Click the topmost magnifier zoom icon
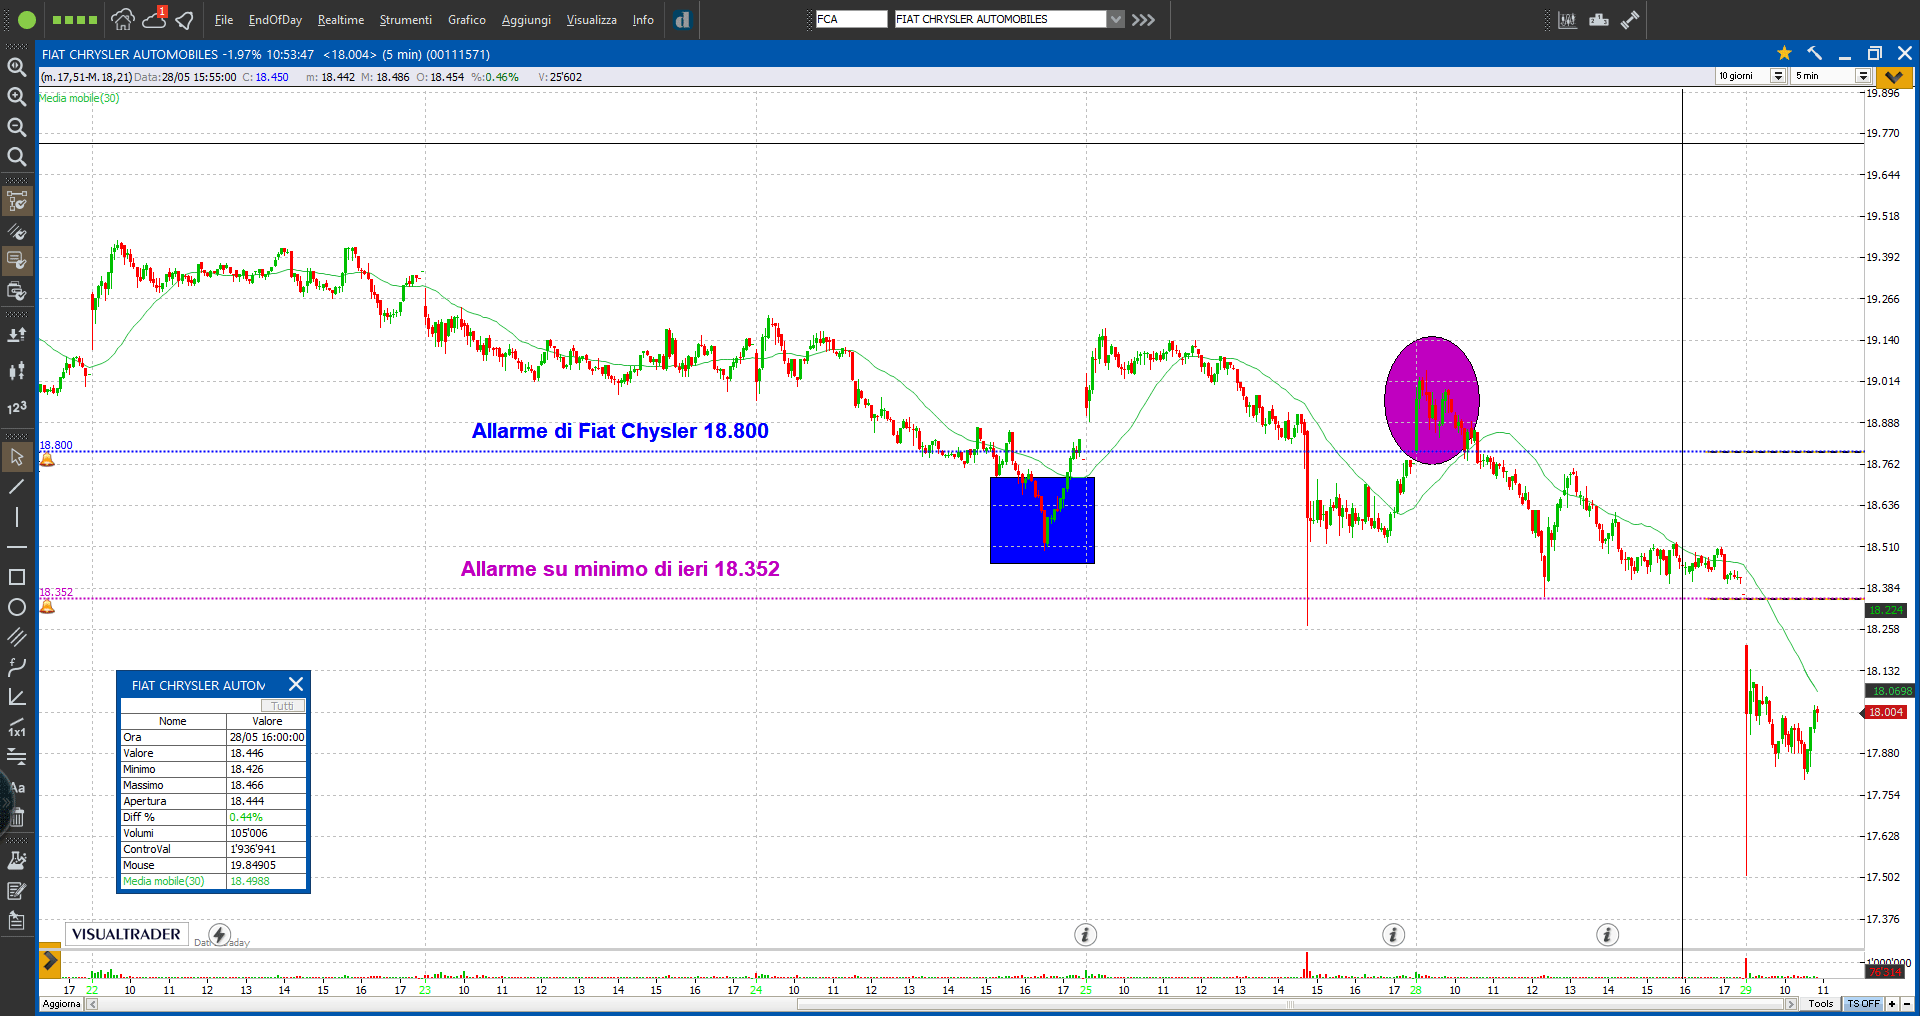This screenshot has width=1920, height=1016. [x=17, y=67]
